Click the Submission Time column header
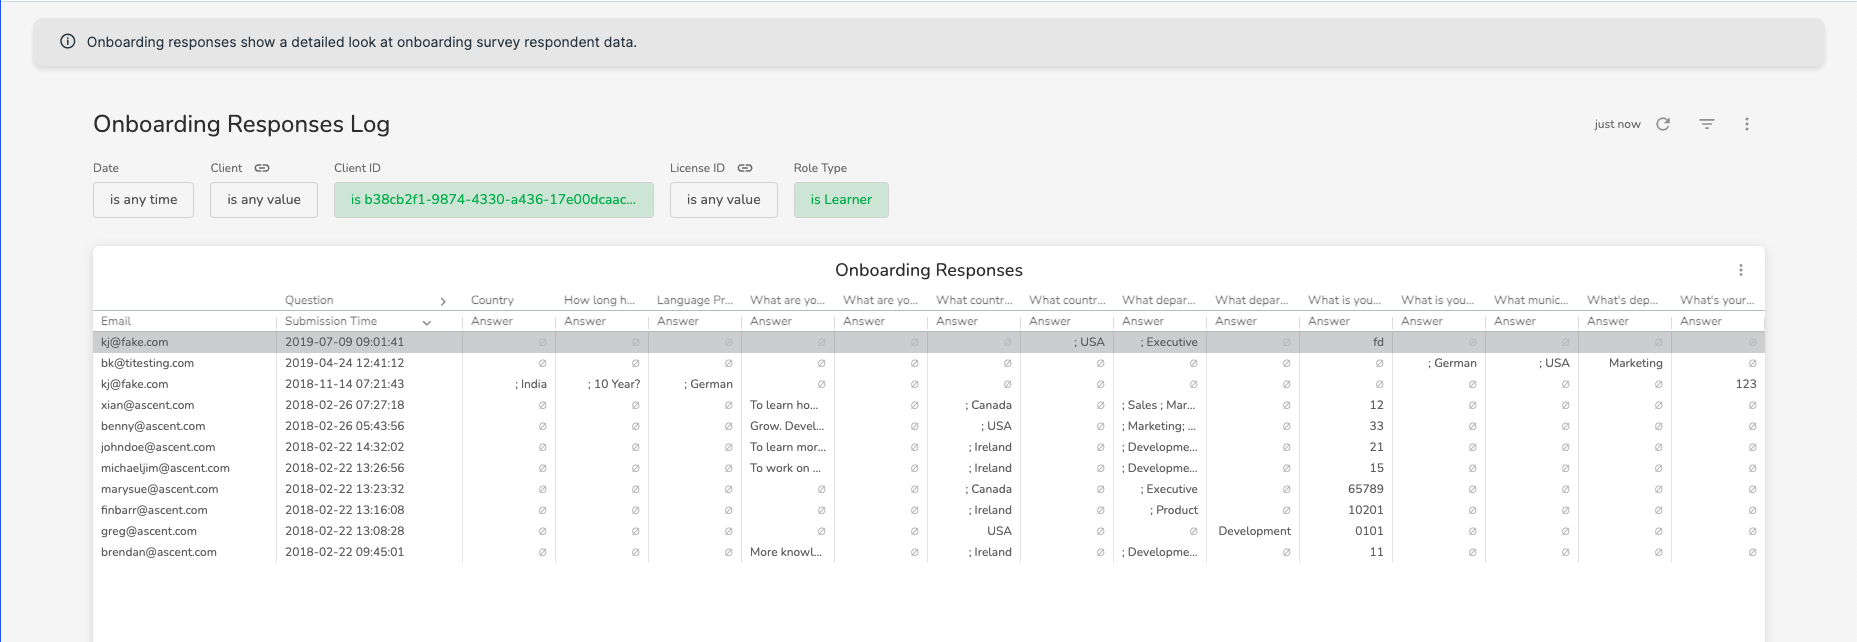The height and width of the screenshot is (642, 1857). click(331, 321)
